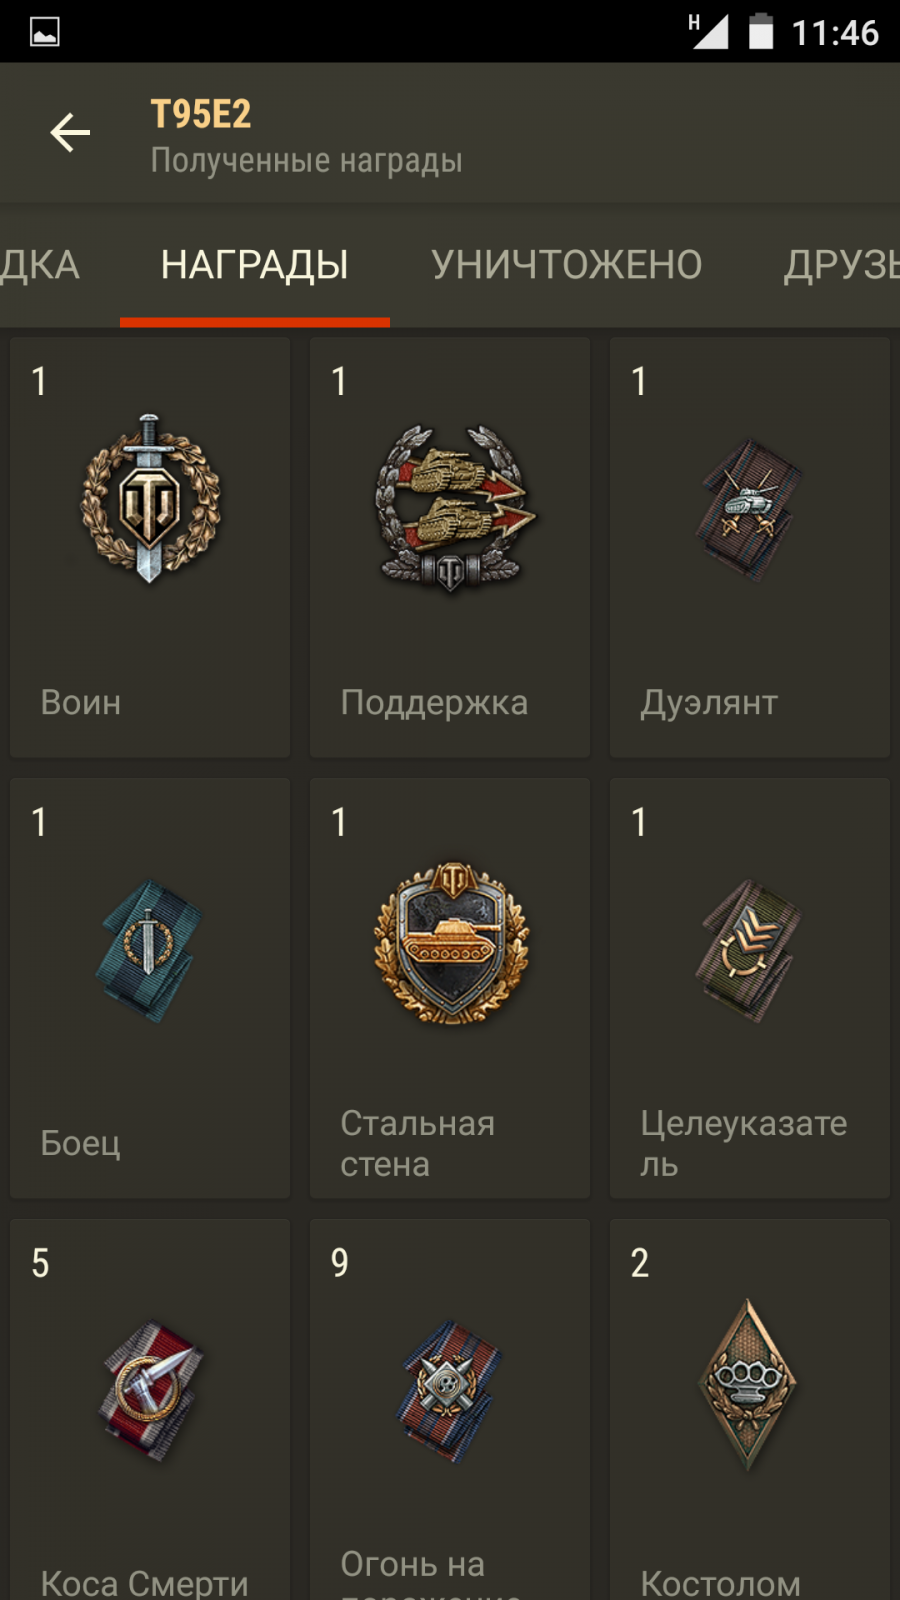The width and height of the screenshot is (900, 1600).
Task: Switch to the УНИЧТОЖЕНО tab
Action: click(567, 266)
